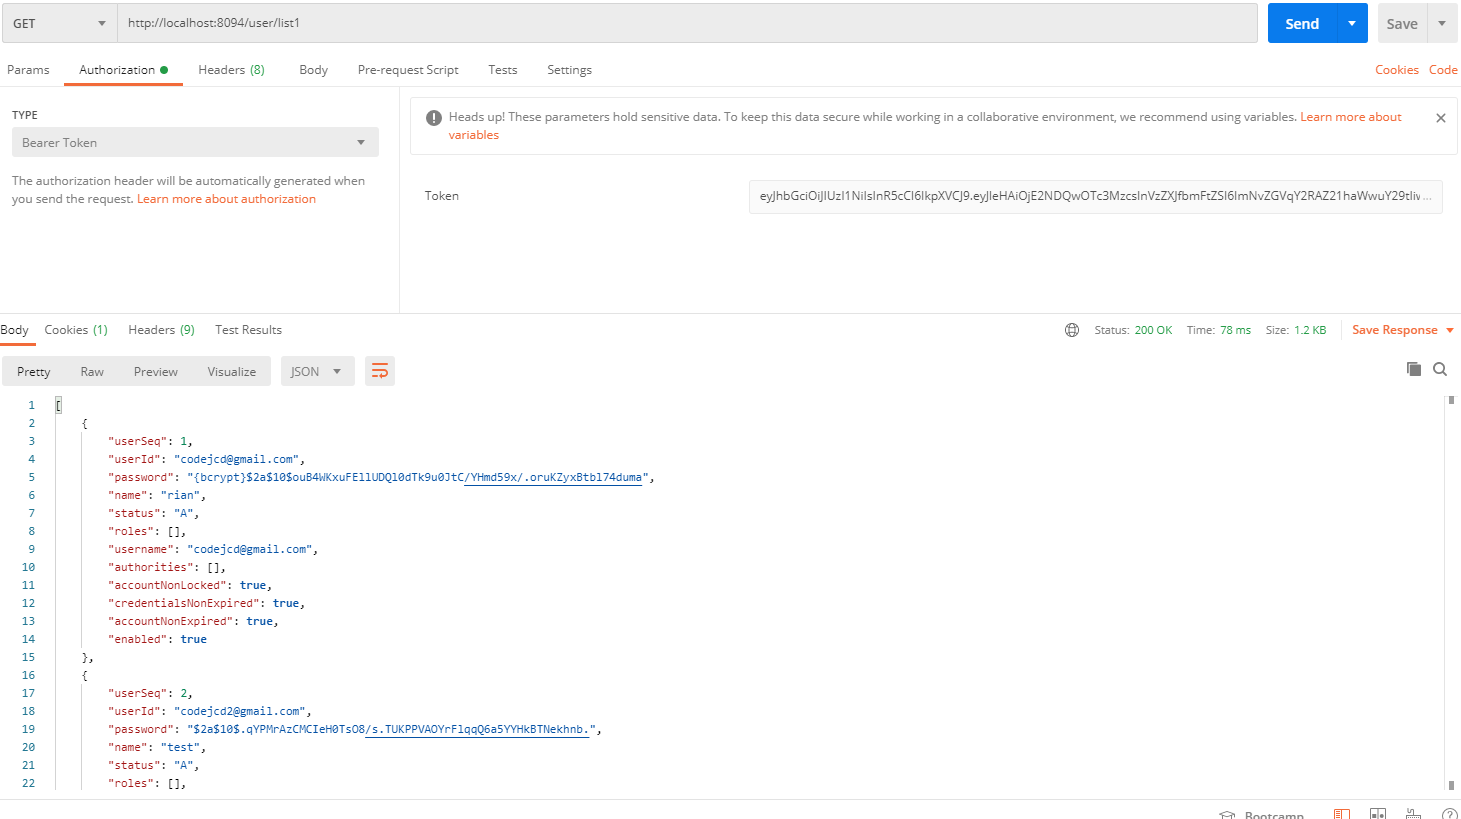
Task: Send the request
Action: pyautogui.click(x=1302, y=23)
